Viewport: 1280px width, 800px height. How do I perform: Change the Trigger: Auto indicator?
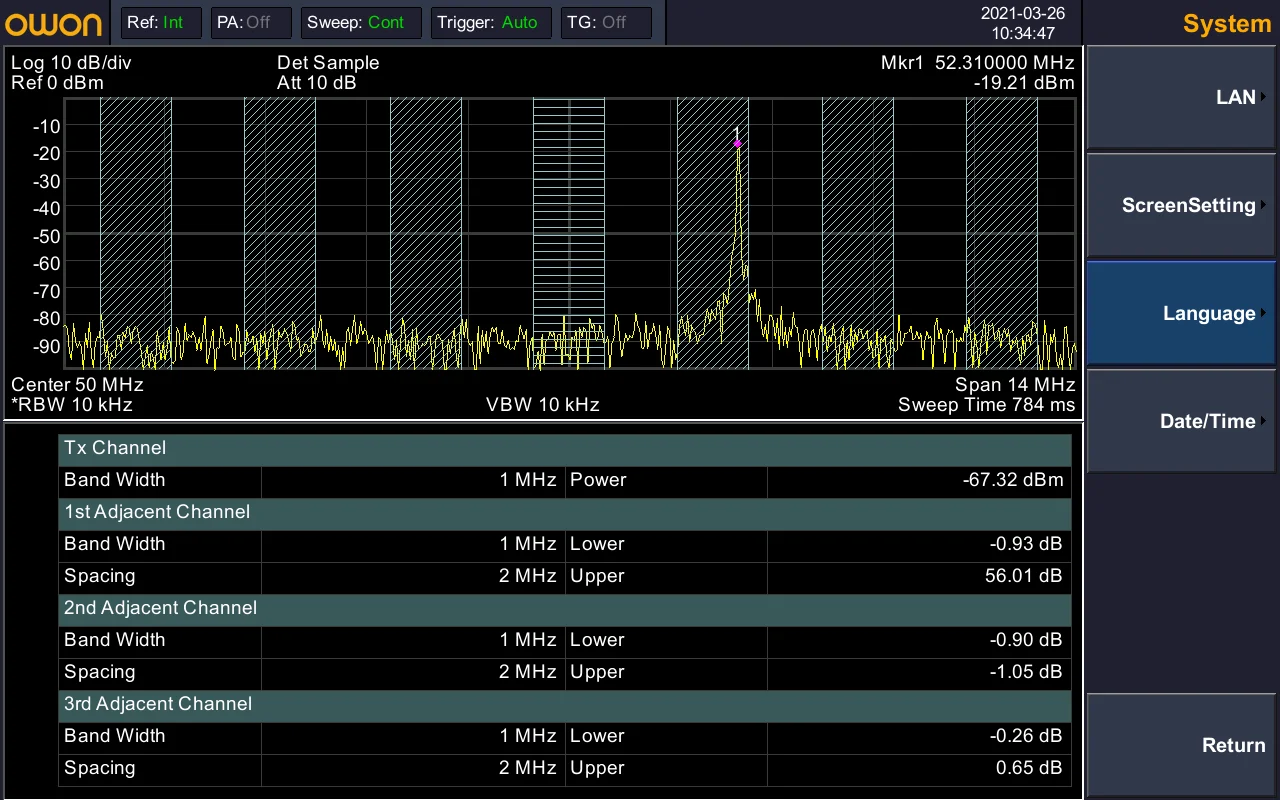pyautogui.click(x=491, y=23)
